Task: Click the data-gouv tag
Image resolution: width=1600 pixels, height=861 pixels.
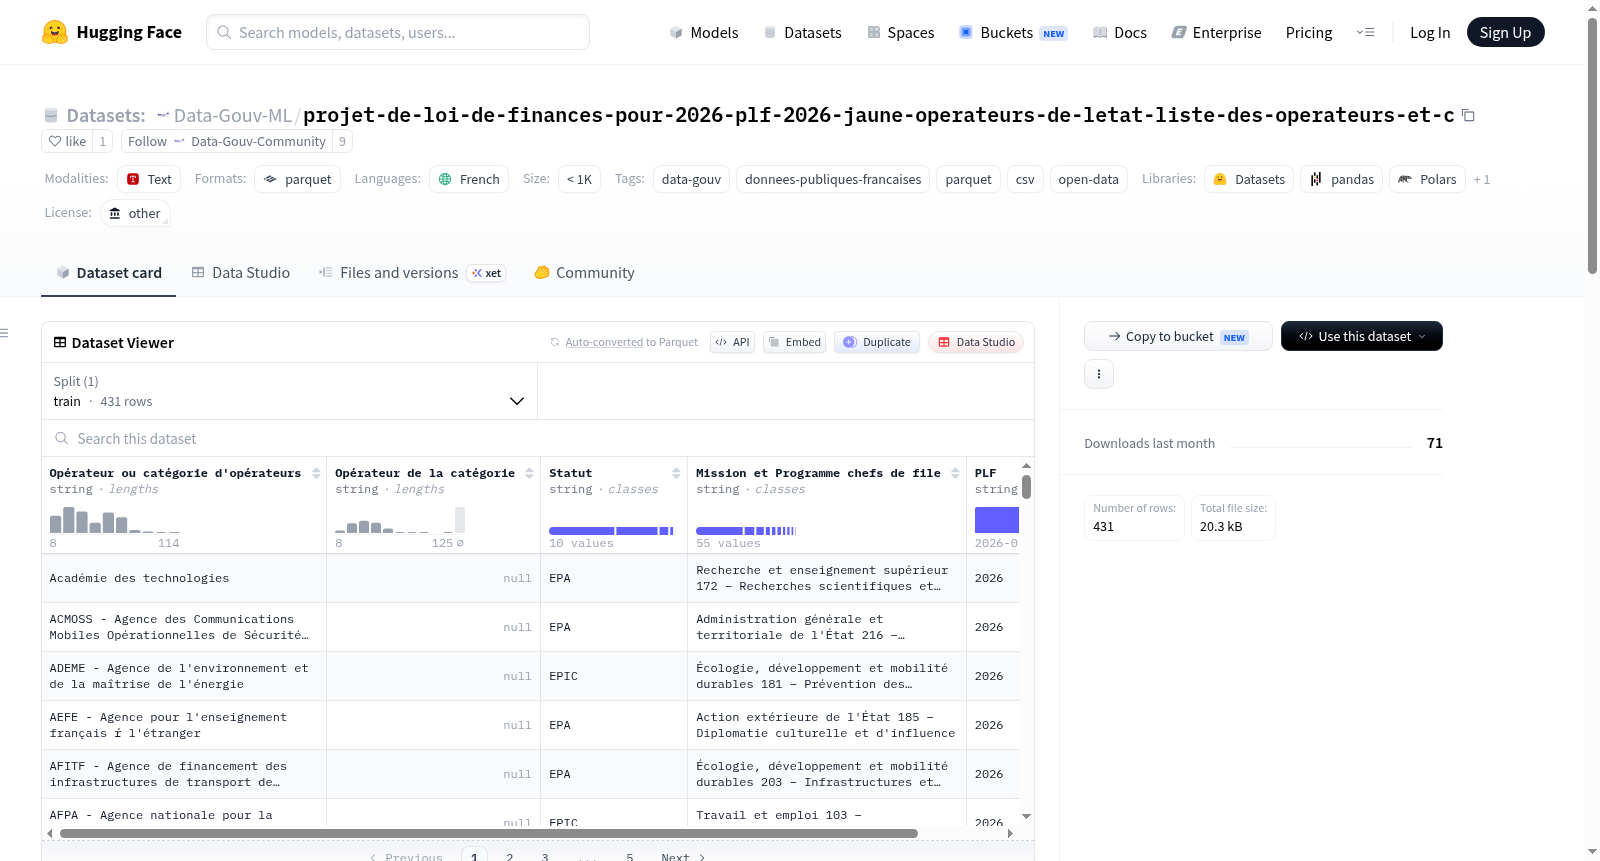Action: pyautogui.click(x=691, y=179)
